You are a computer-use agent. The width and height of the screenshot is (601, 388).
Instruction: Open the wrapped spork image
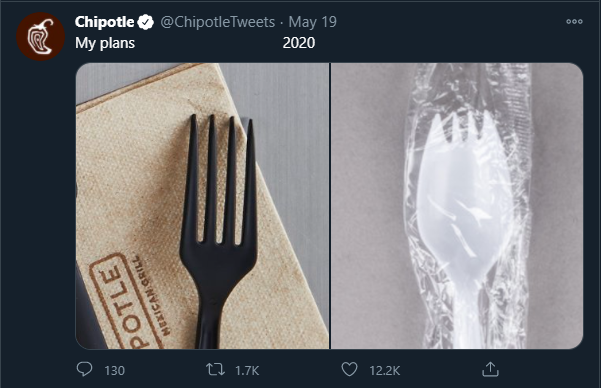click(x=457, y=206)
